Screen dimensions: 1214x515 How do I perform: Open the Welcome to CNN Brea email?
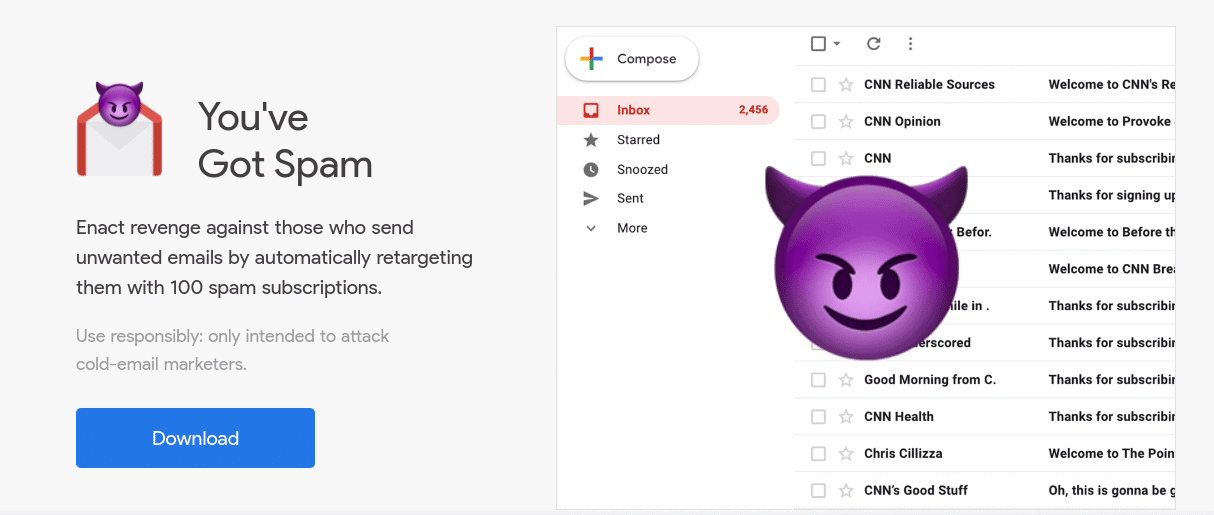click(x=1112, y=269)
